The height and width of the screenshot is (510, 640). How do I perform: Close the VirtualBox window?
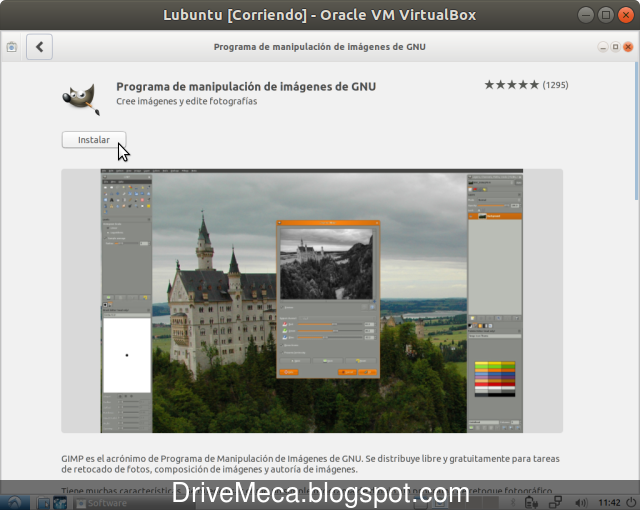click(626, 15)
